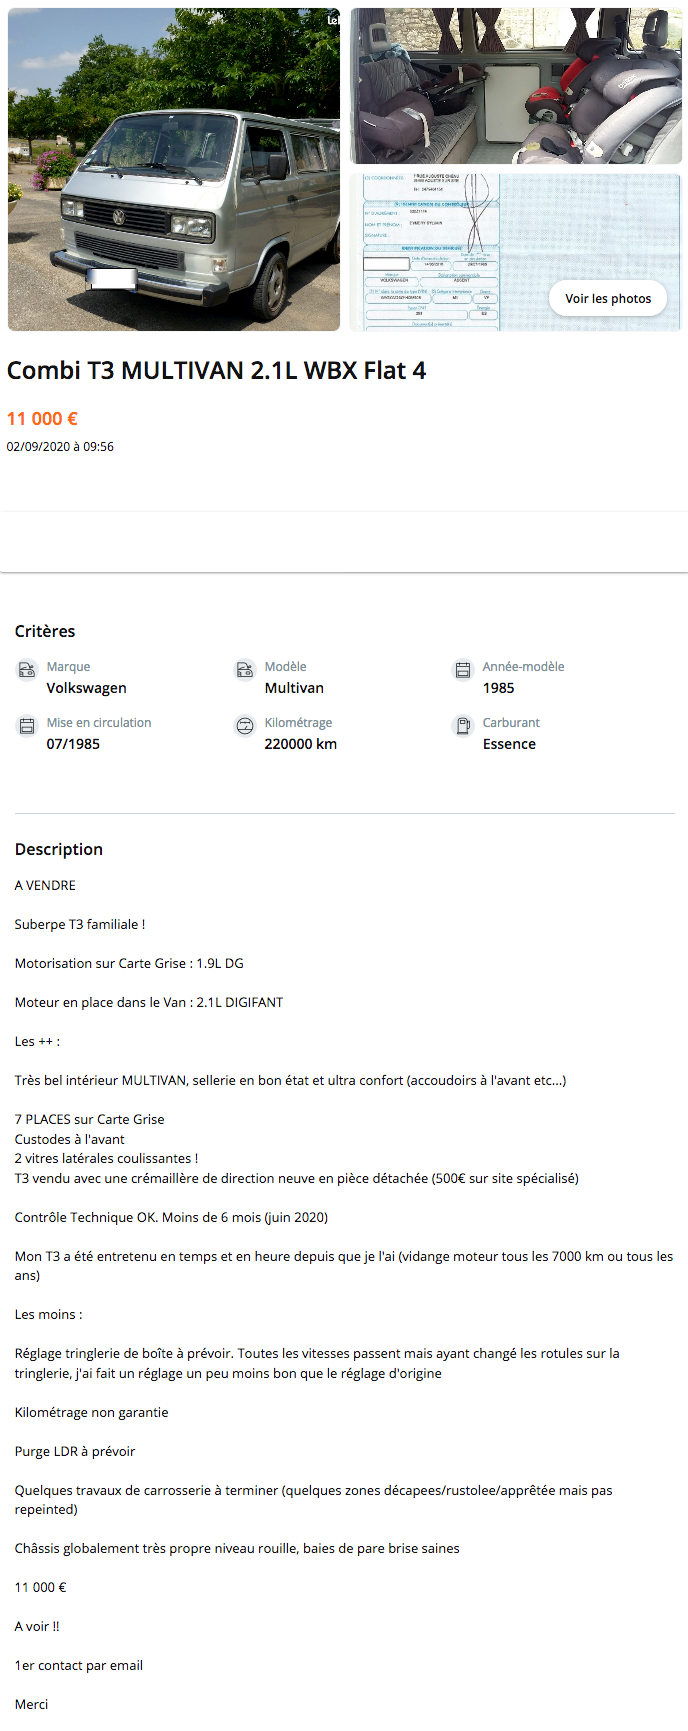Click the line '1er contact par email'
The width and height of the screenshot is (688, 1731).
[79, 1665]
